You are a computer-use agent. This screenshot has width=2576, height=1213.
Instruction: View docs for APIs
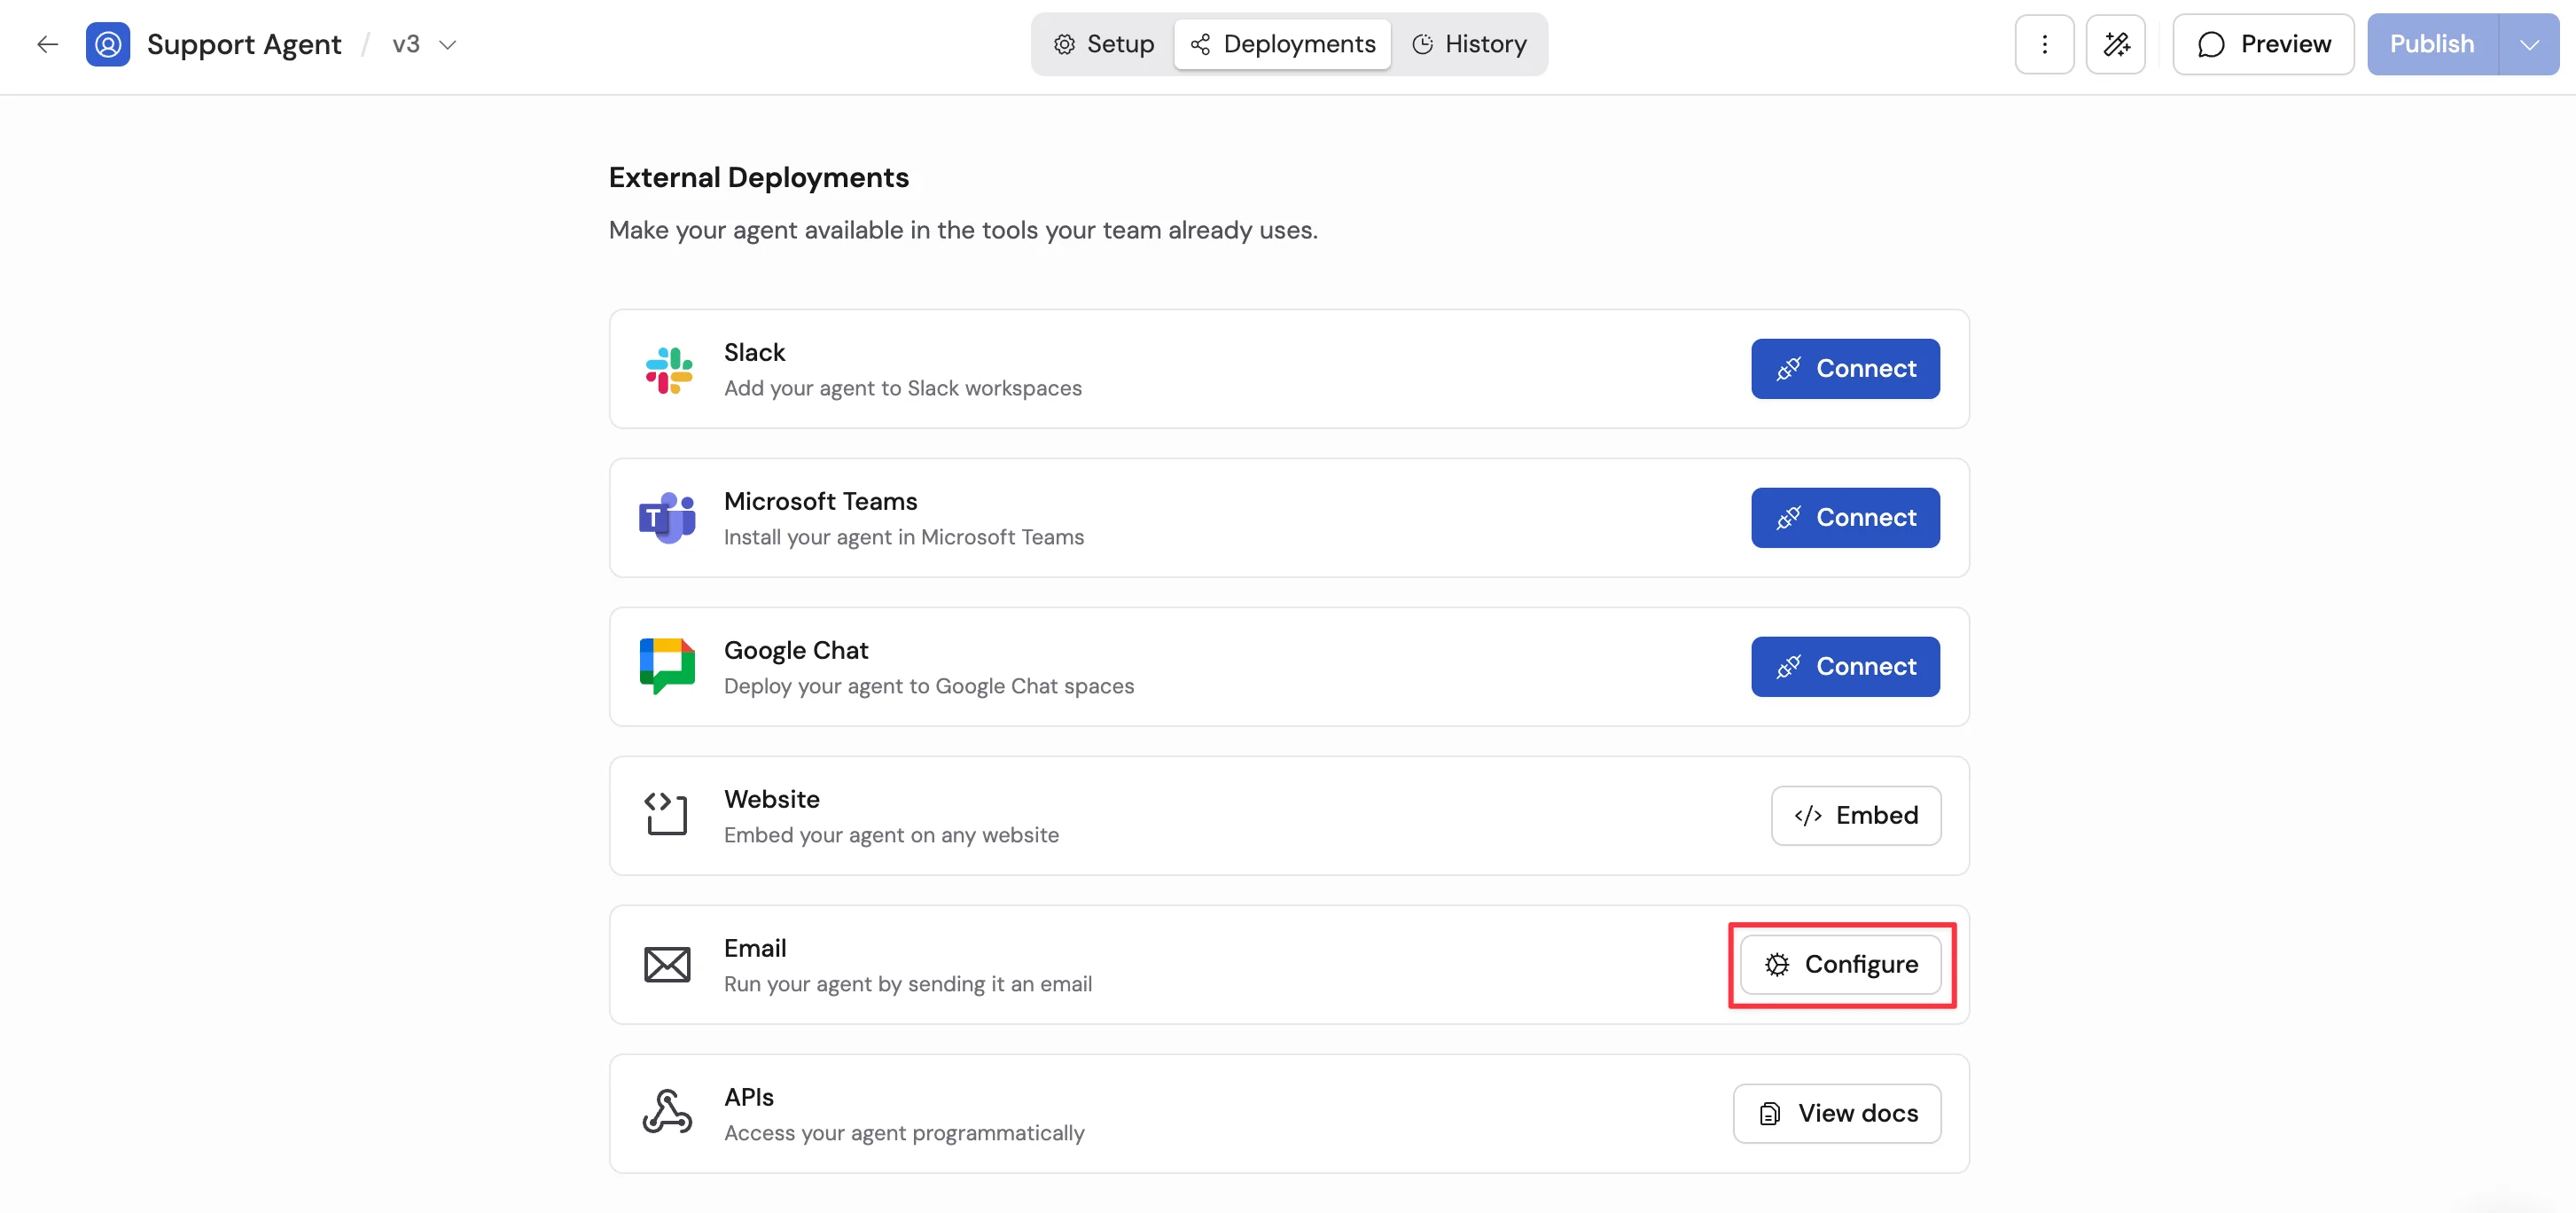click(x=1837, y=1114)
